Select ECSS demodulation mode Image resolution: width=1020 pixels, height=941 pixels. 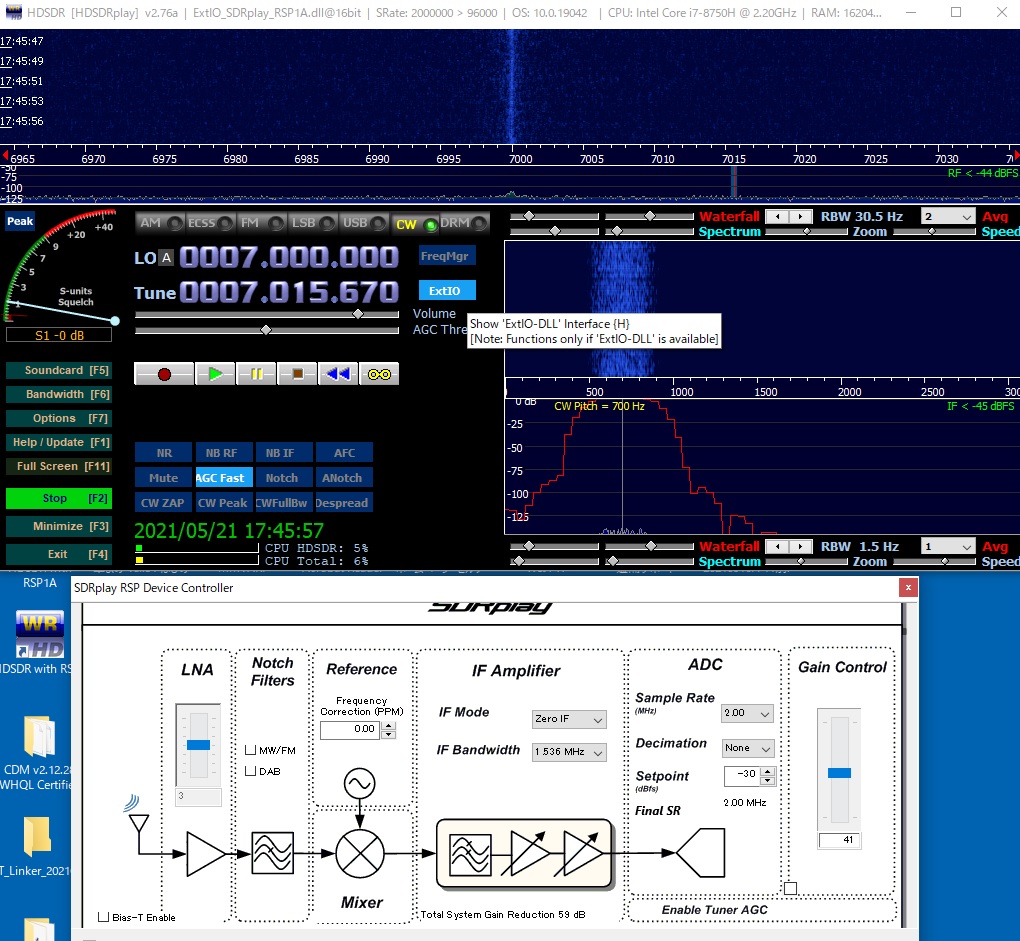coord(210,223)
